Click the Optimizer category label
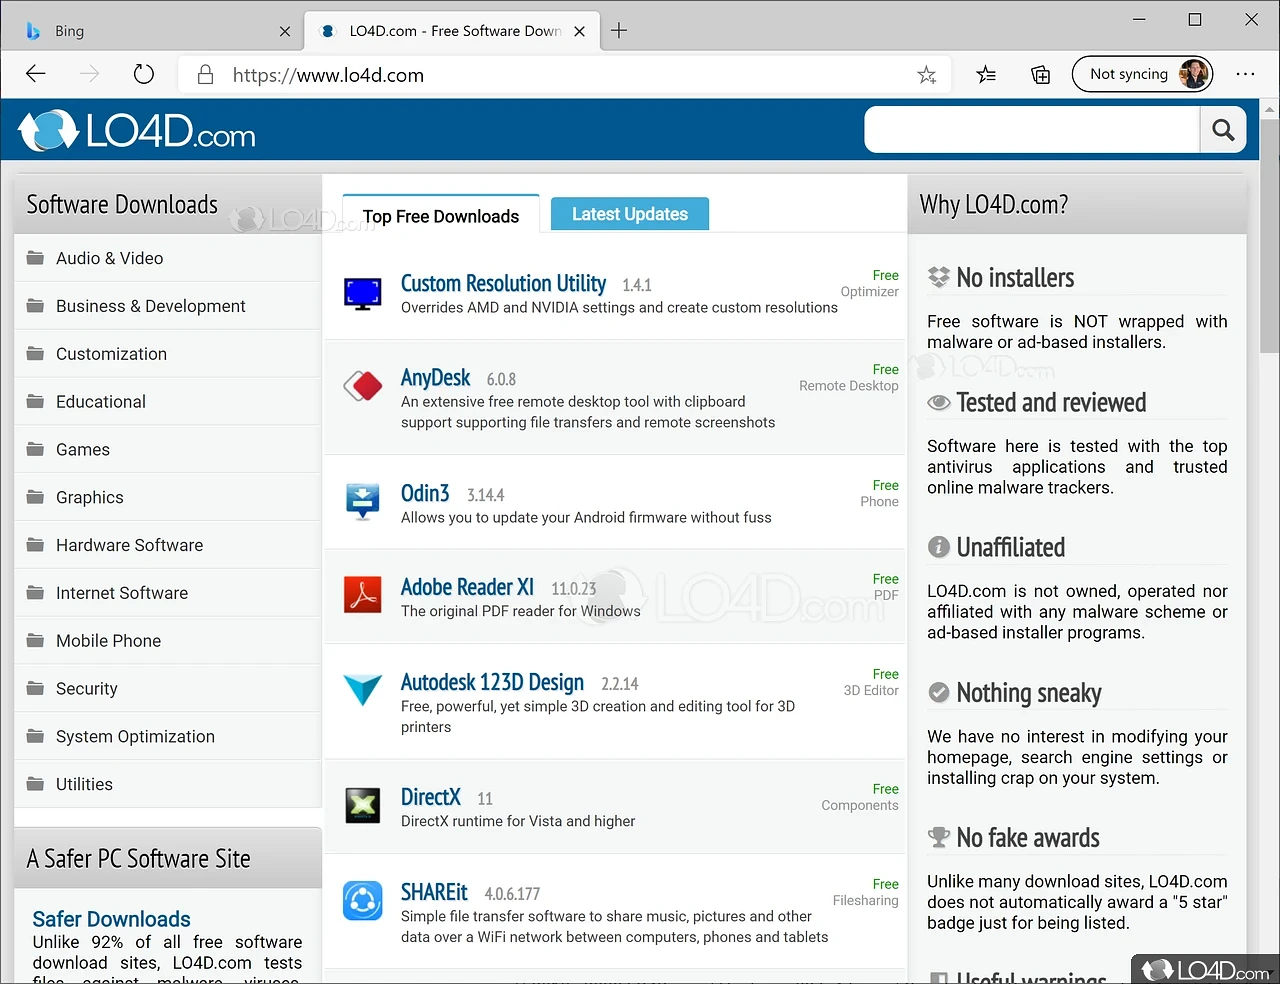The width and height of the screenshot is (1280, 984). point(869,292)
